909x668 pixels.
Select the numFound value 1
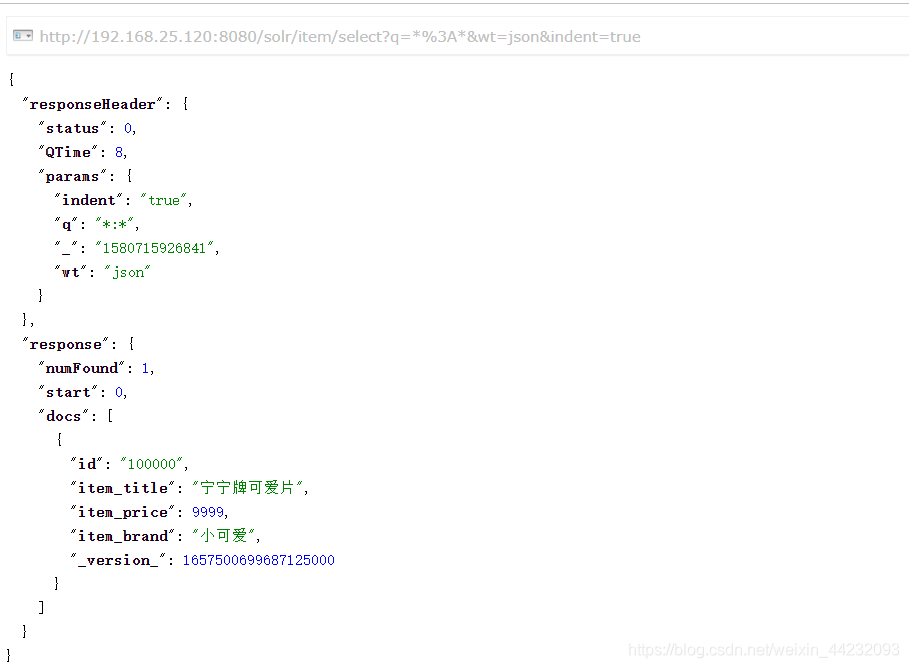[x=145, y=368]
